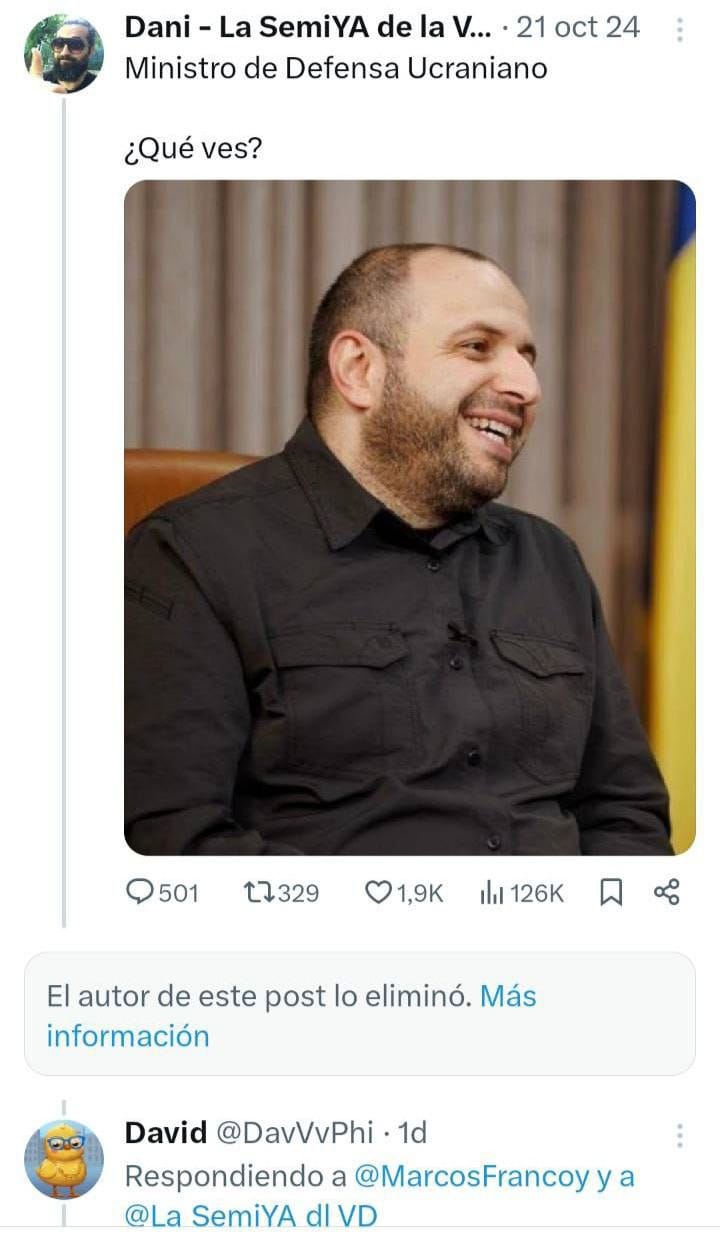Tap the @DavVvPhi handle
Viewport: 720px width, 1237px height.
tap(295, 1133)
